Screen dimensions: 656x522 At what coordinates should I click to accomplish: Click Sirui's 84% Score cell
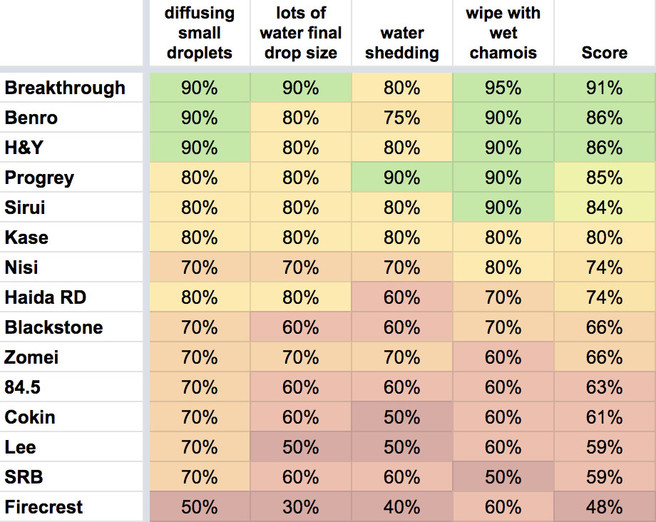click(602, 208)
